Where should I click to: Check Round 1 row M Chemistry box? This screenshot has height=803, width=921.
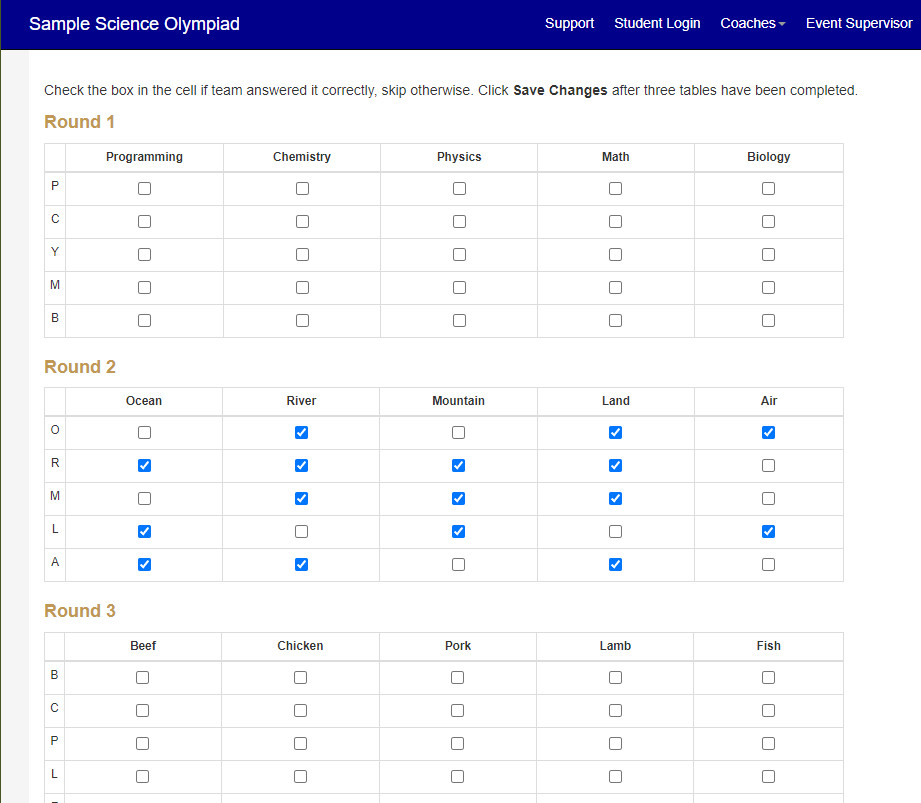click(302, 287)
